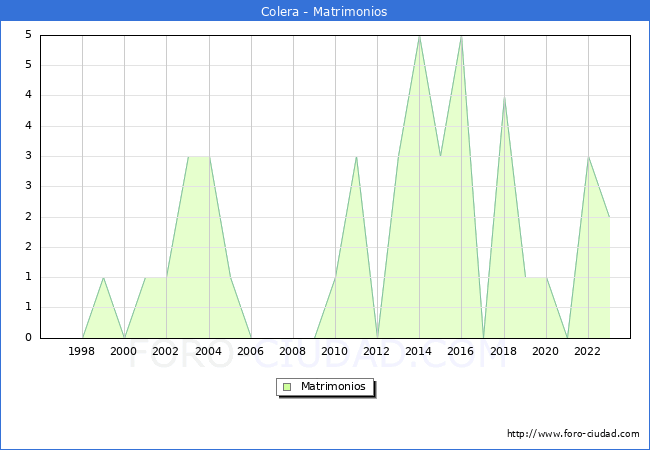Click the data peak at year 2014
Image resolution: width=650 pixels, height=450 pixels.
pos(419,36)
